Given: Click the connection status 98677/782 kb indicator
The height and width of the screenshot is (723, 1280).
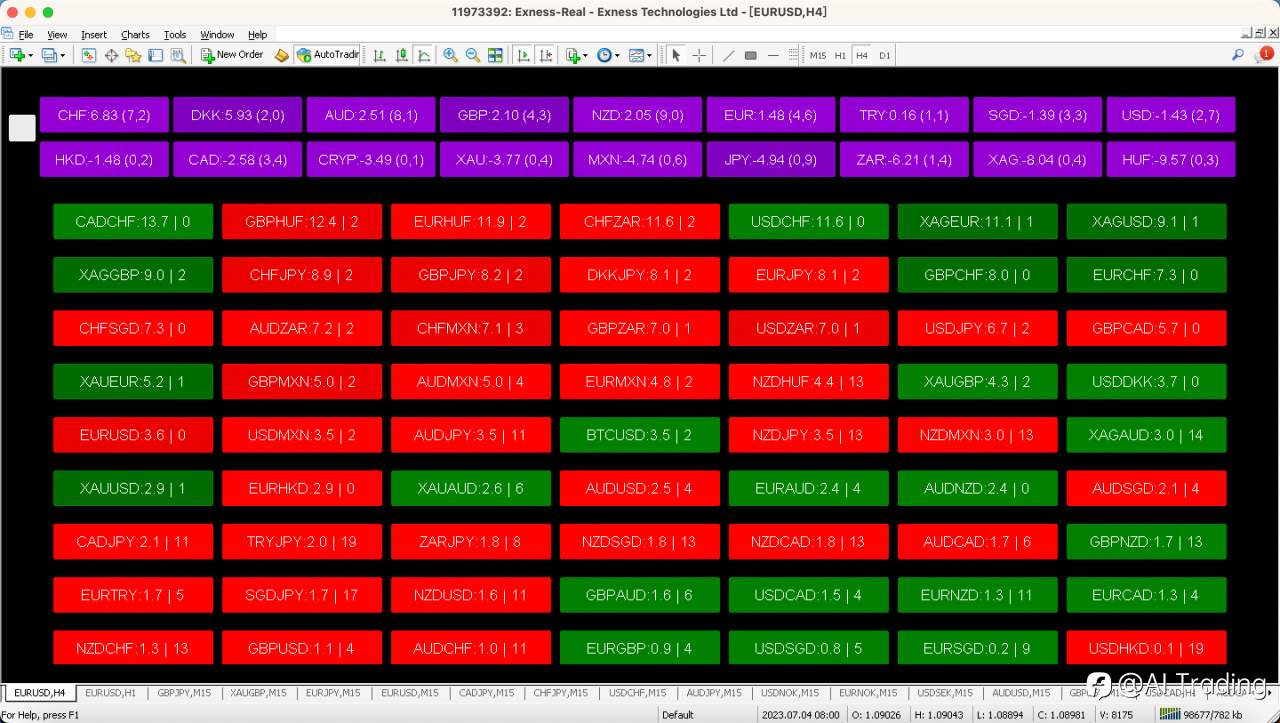Looking at the screenshot, I should (x=1200, y=715).
